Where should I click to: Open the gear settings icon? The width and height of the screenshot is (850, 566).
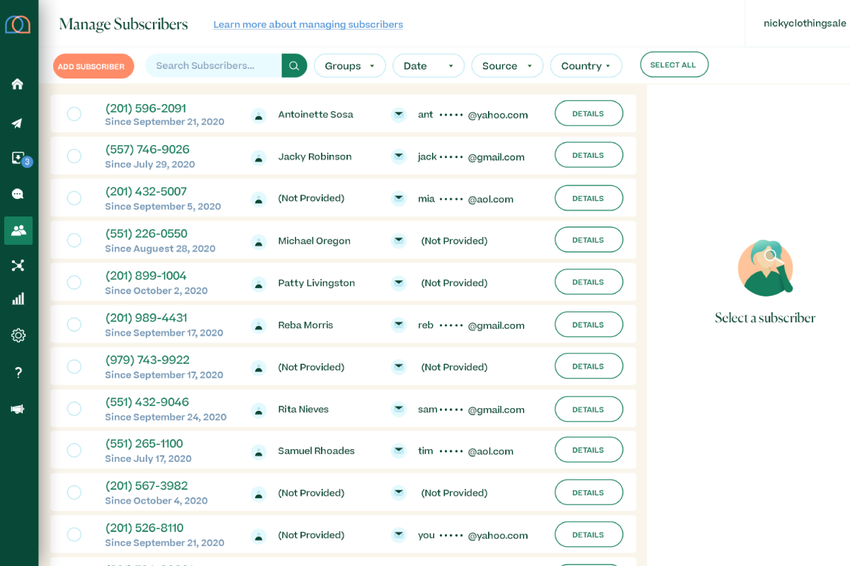click(18, 336)
